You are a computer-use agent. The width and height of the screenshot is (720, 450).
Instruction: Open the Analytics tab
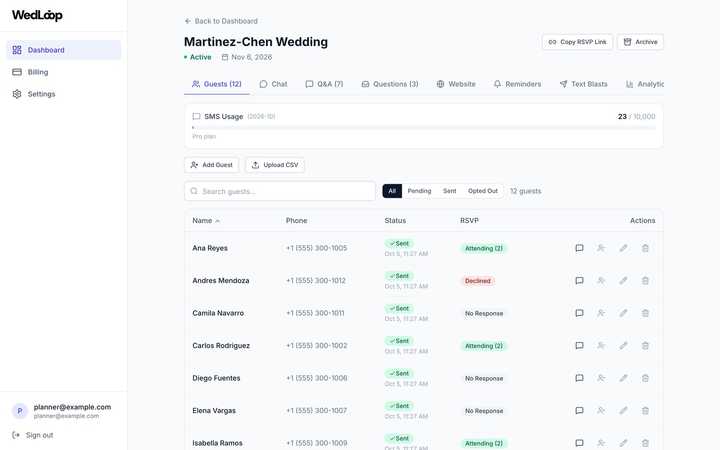[645, 84]
